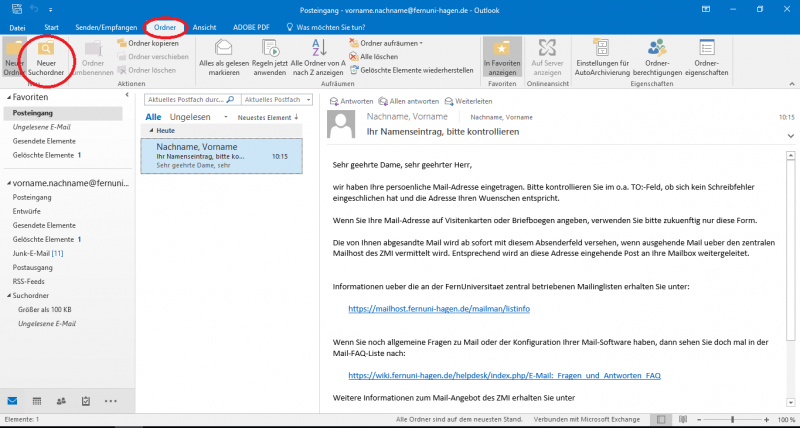The height and width of the screenshot is (428, 800).
Task: Open Ordnereigenschaften
Action: [x=707, y=58]
